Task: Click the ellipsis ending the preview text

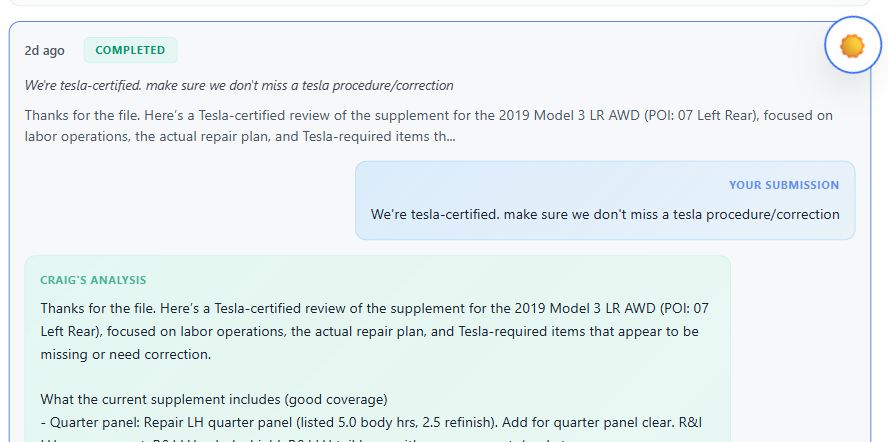Action: point(451,136)
